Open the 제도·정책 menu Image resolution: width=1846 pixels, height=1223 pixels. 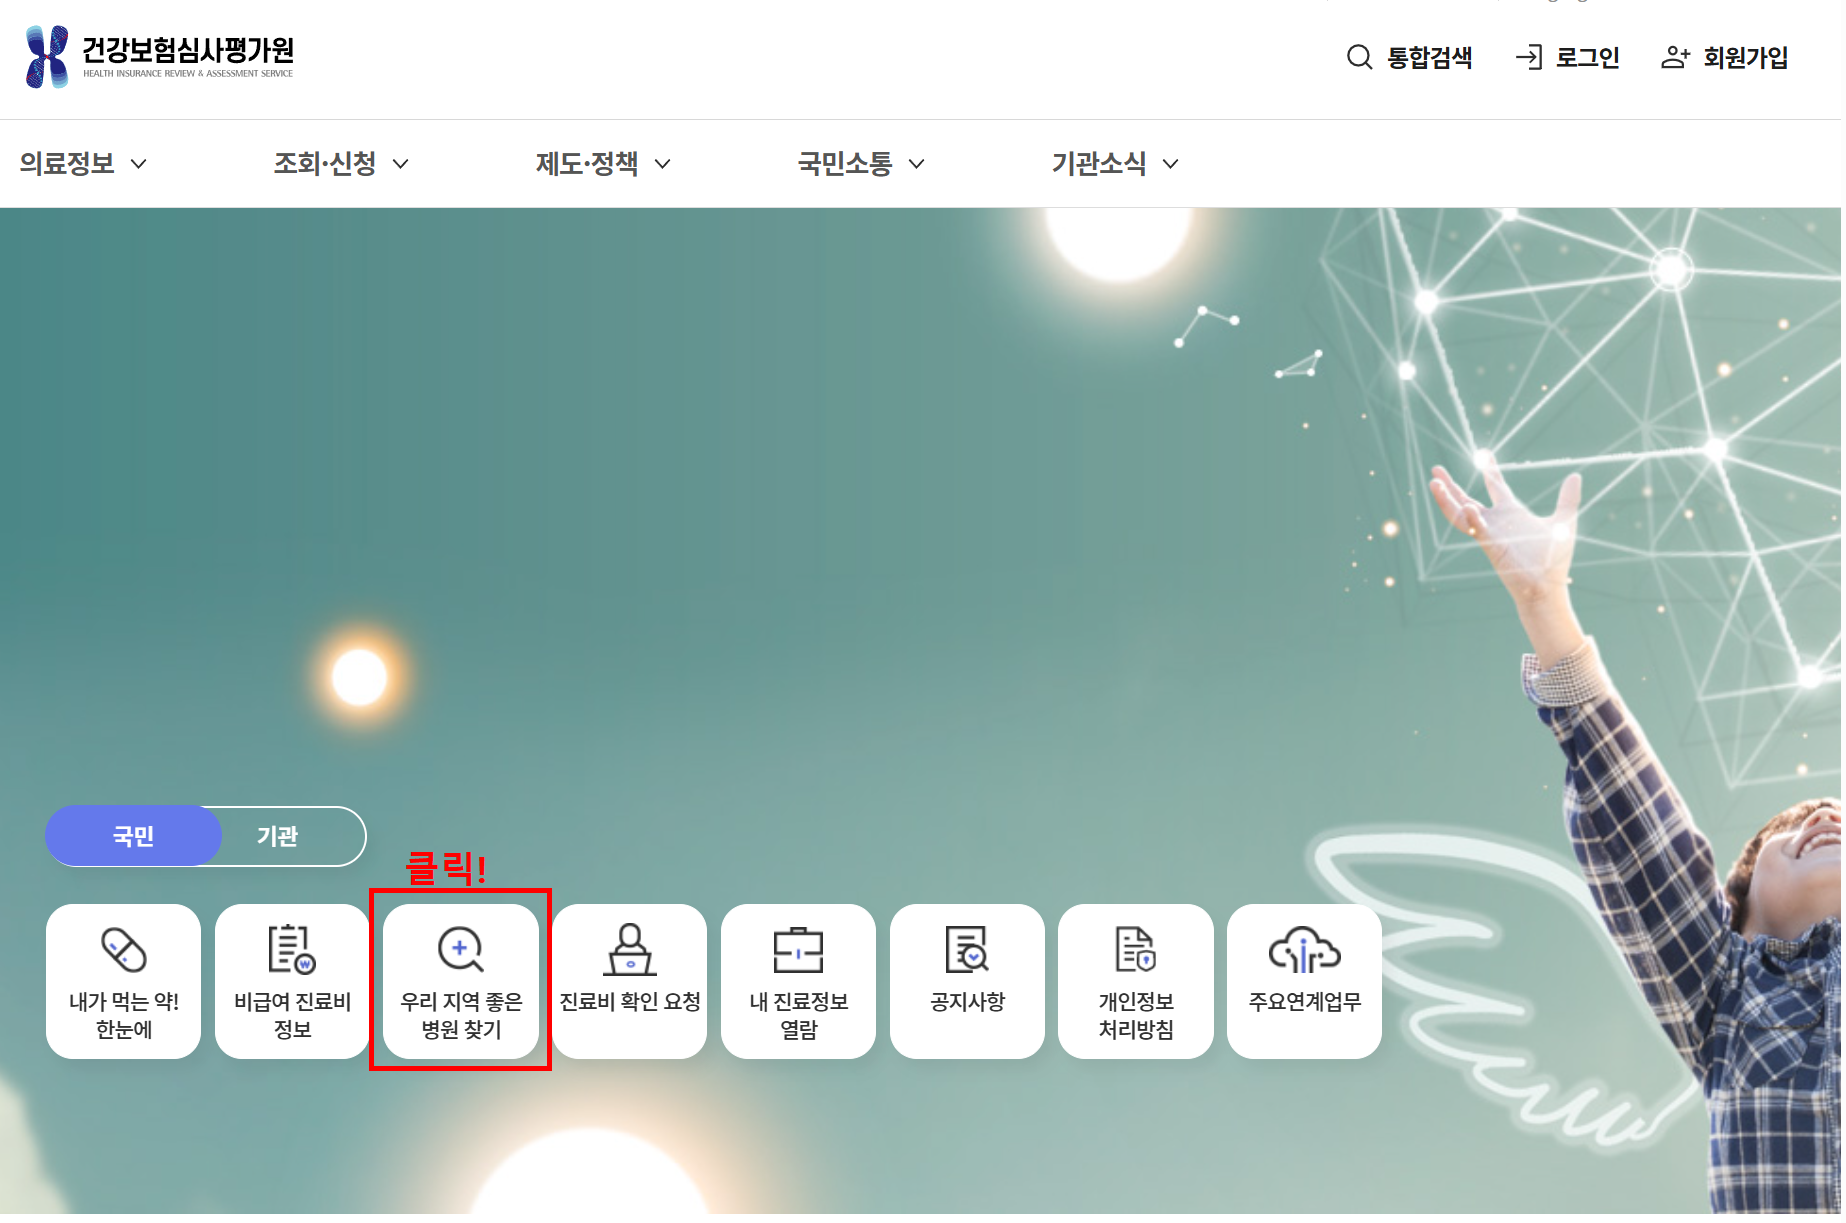pyautogui.click(x=587, y=164)
